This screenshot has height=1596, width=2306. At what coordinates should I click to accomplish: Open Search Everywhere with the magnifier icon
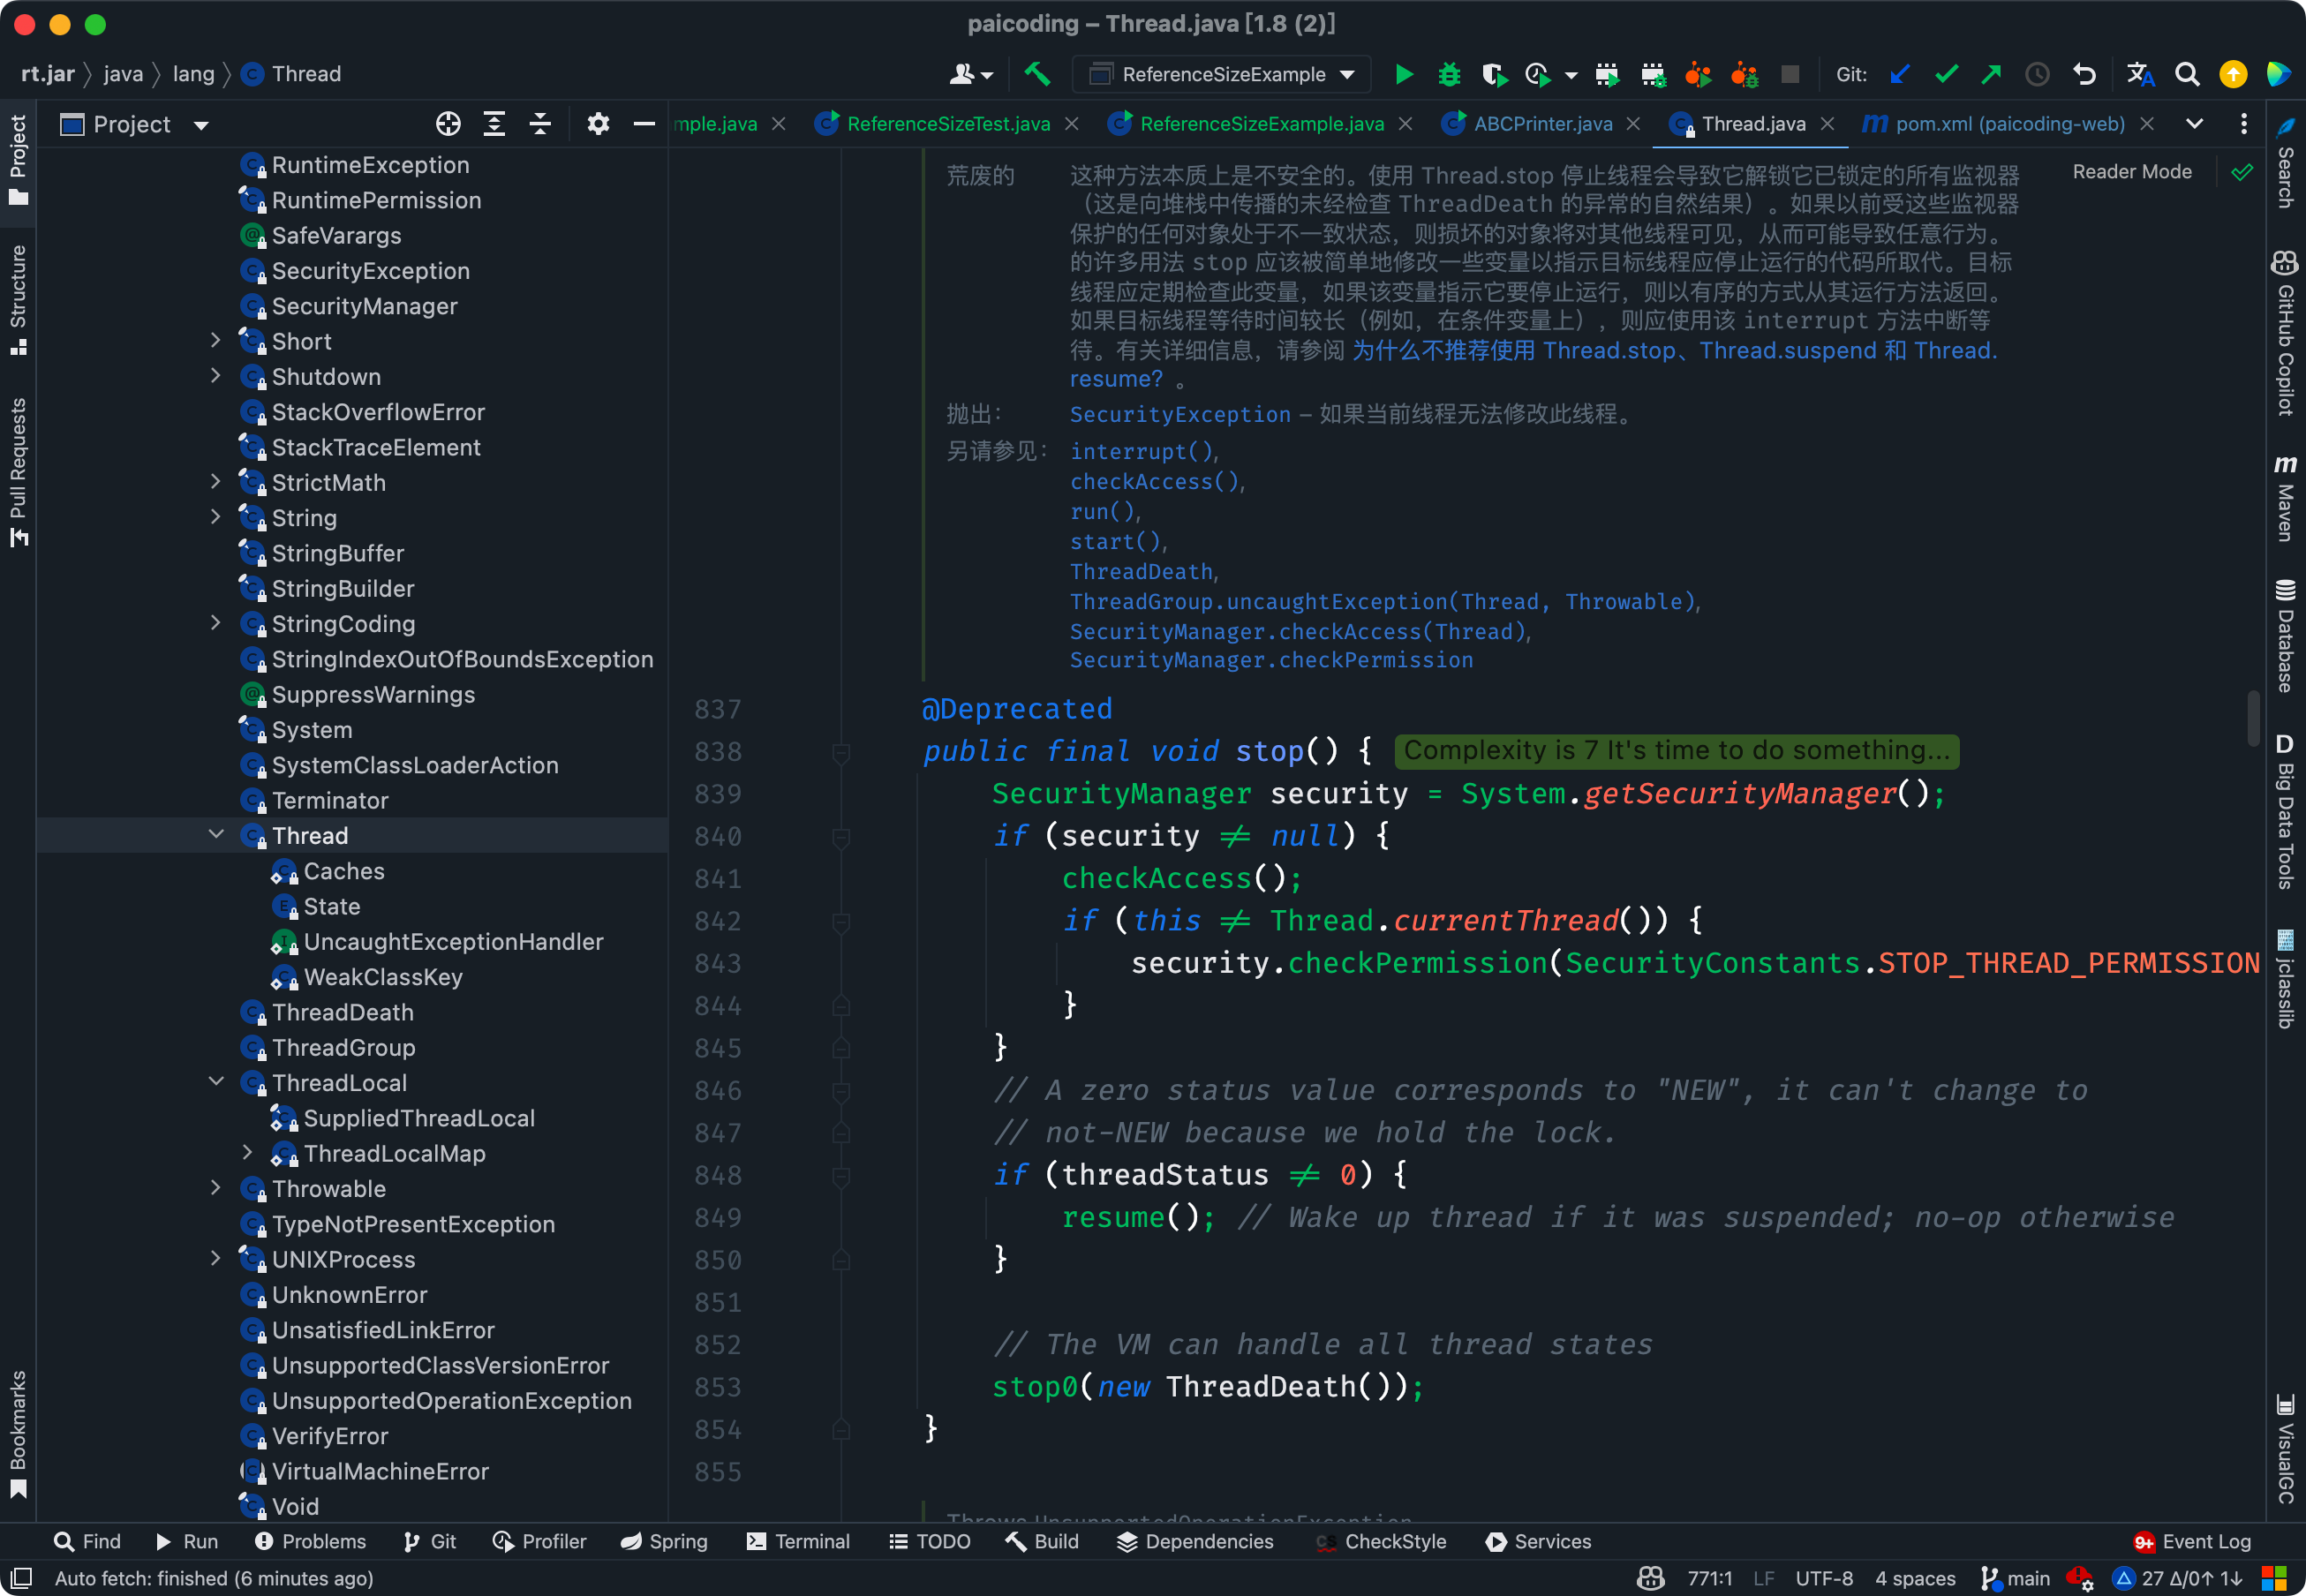pyautogui.click(x=2188, y=74)
